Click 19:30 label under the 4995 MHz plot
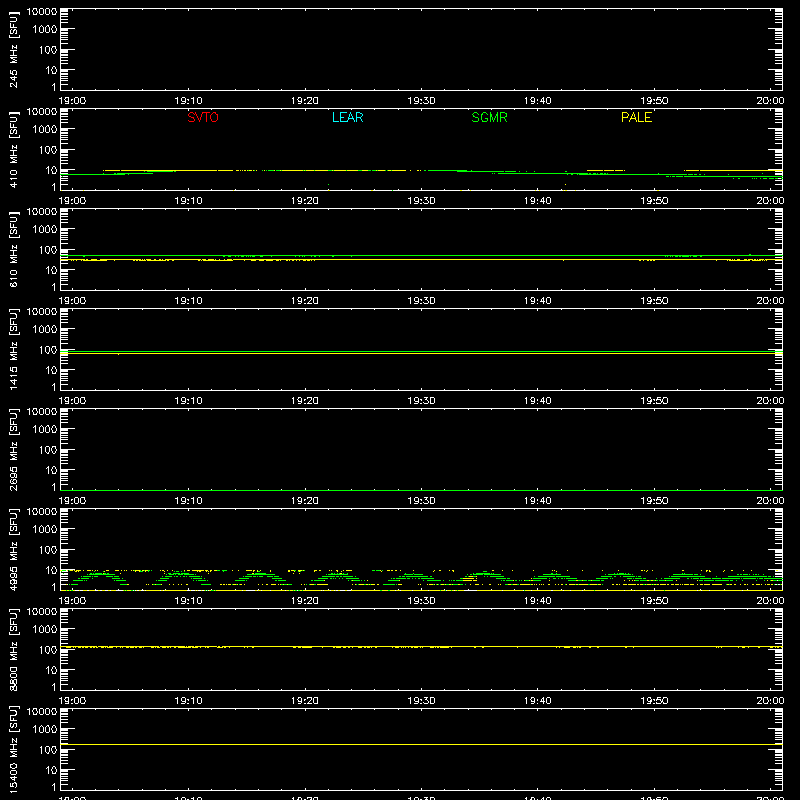The width and height of the screenshot is (800, 800). click(x=421, y=601)
